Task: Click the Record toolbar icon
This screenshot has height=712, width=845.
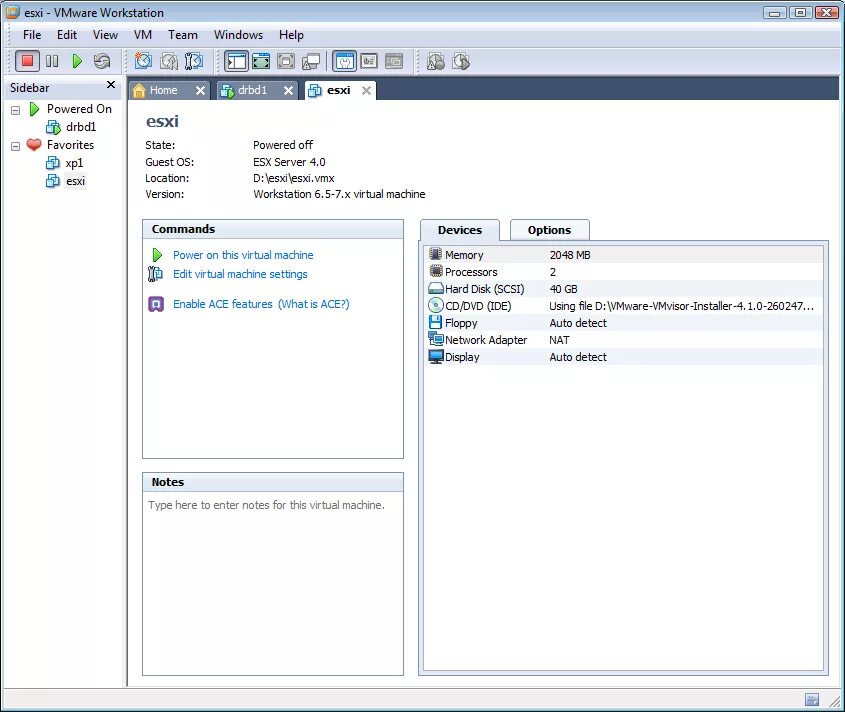Action: pyautogui.click(x=435, y=61)
